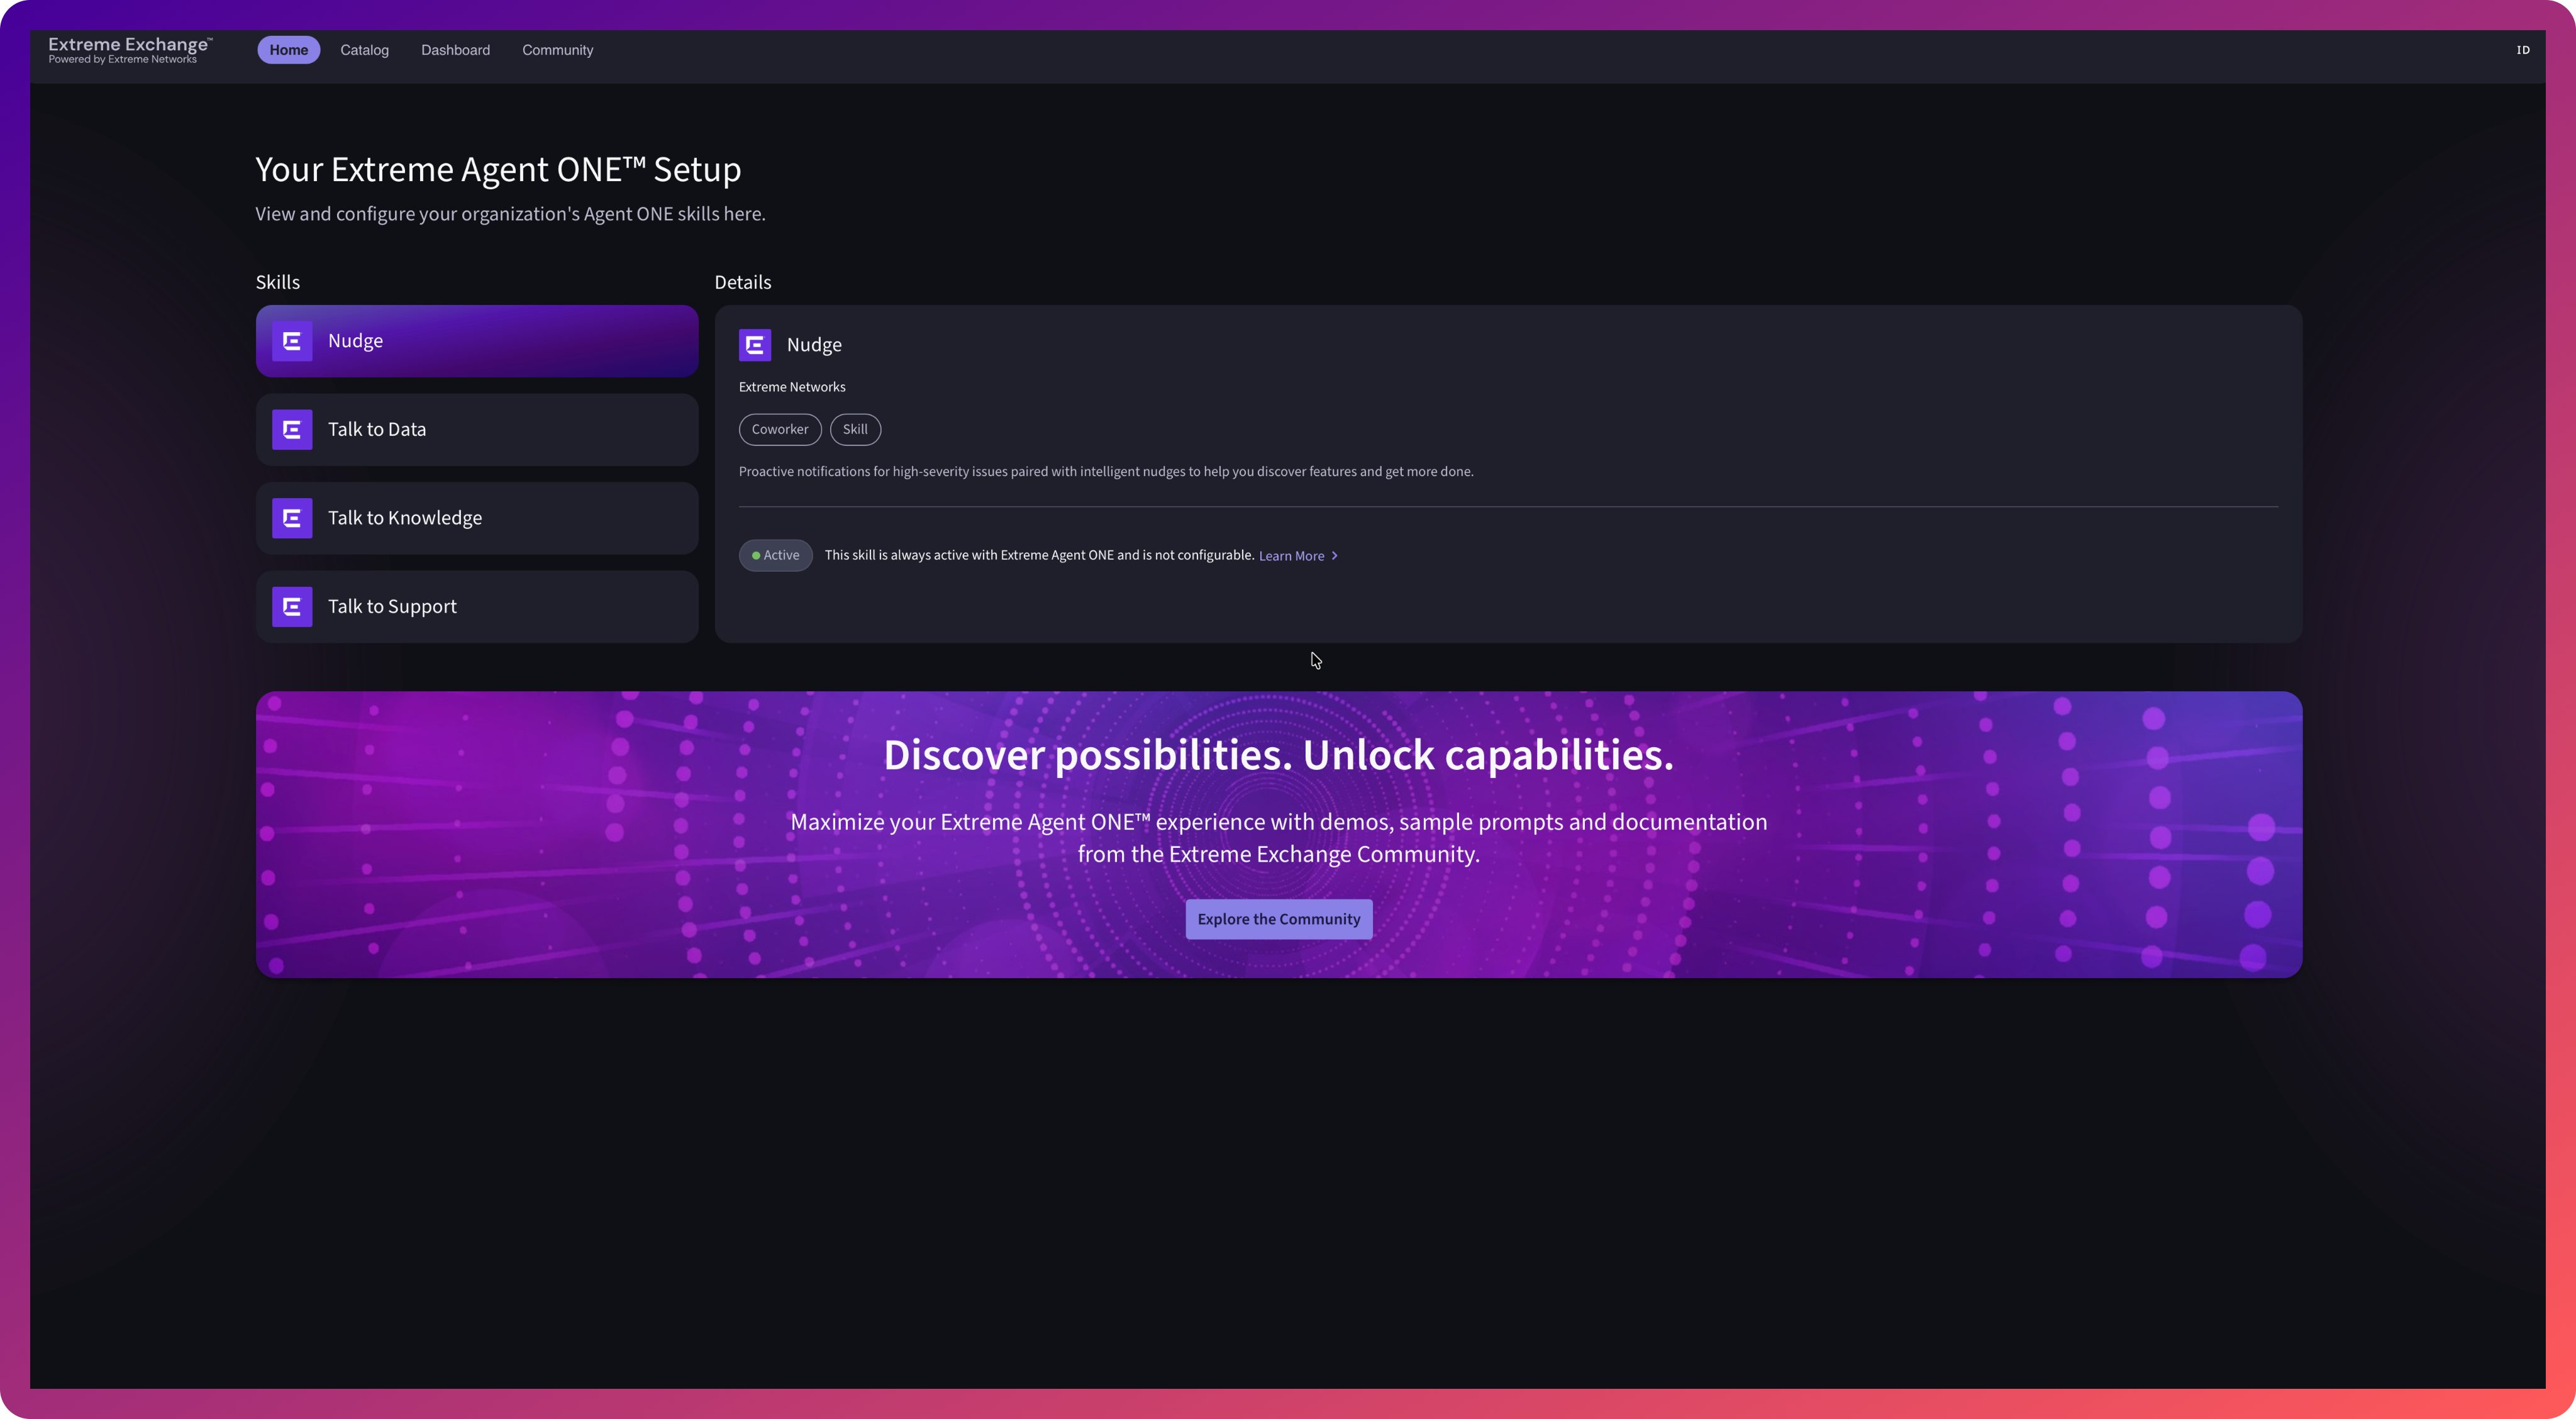Viewport: 2576px width, 1419px height.
Task: Open the Catalog tab
Action: [x=364, y=50]
